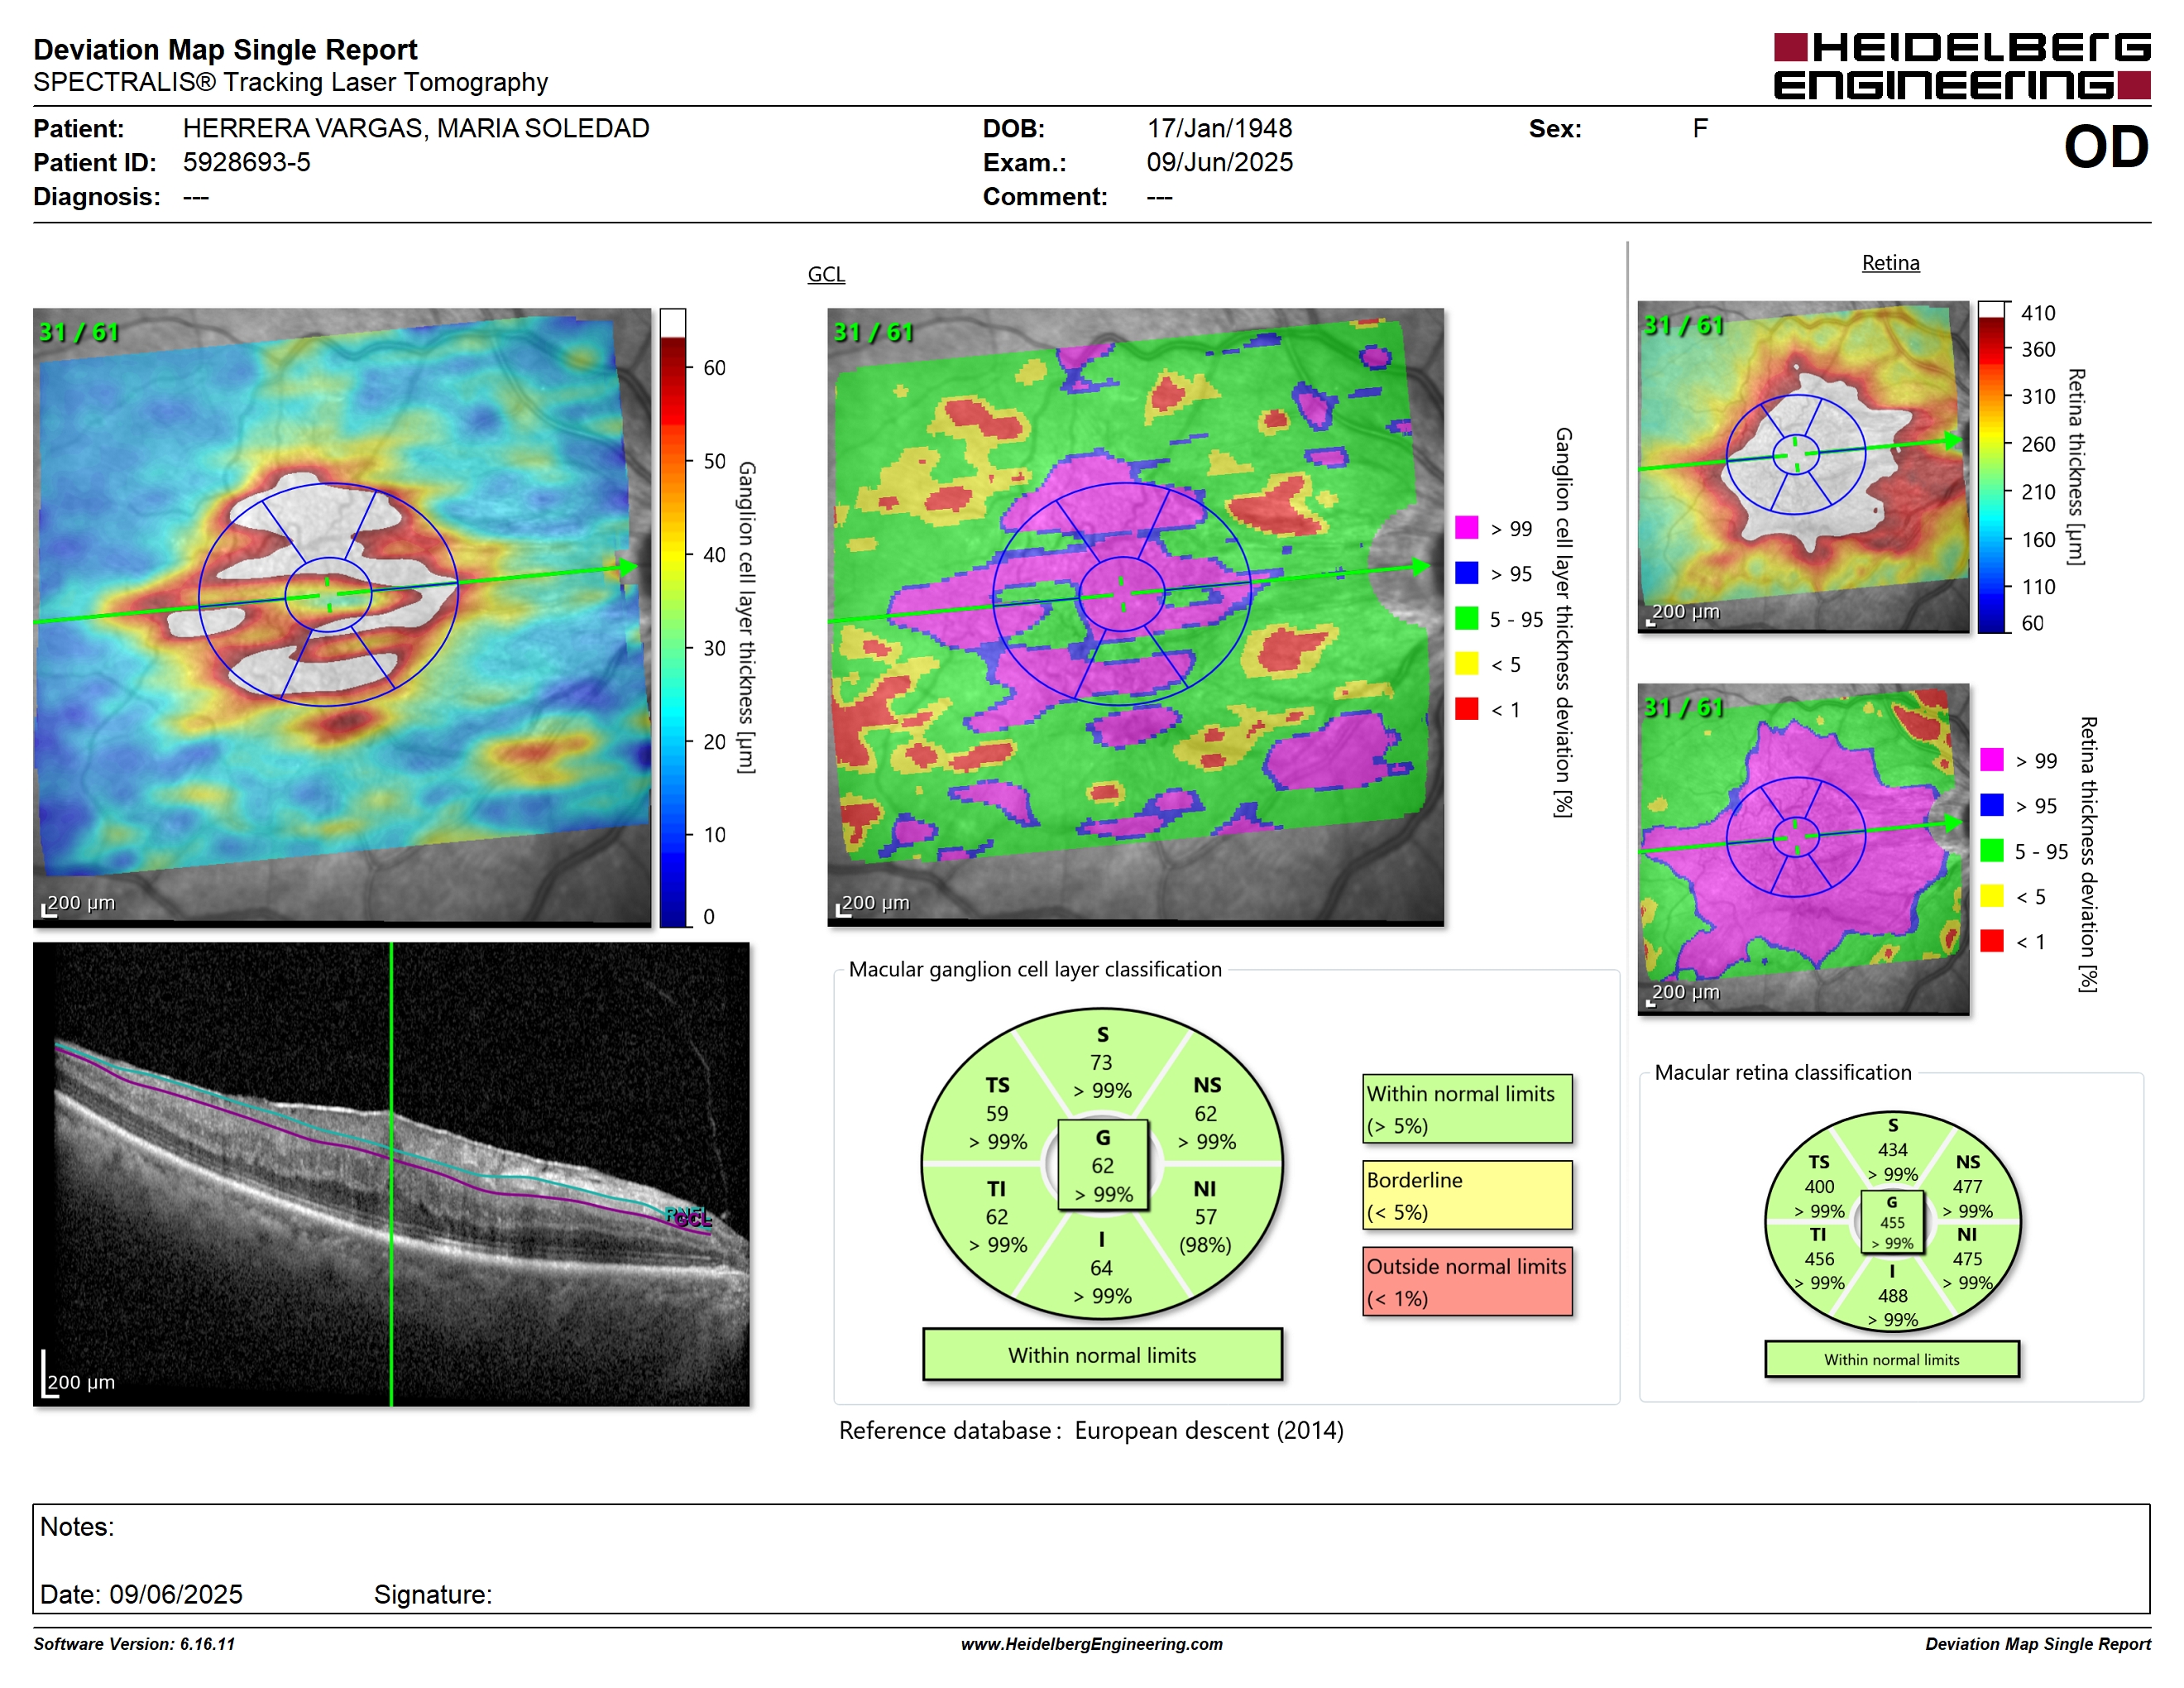Click the Signature line
Screen dimensions: 2184x1688
pos(432,1594)
